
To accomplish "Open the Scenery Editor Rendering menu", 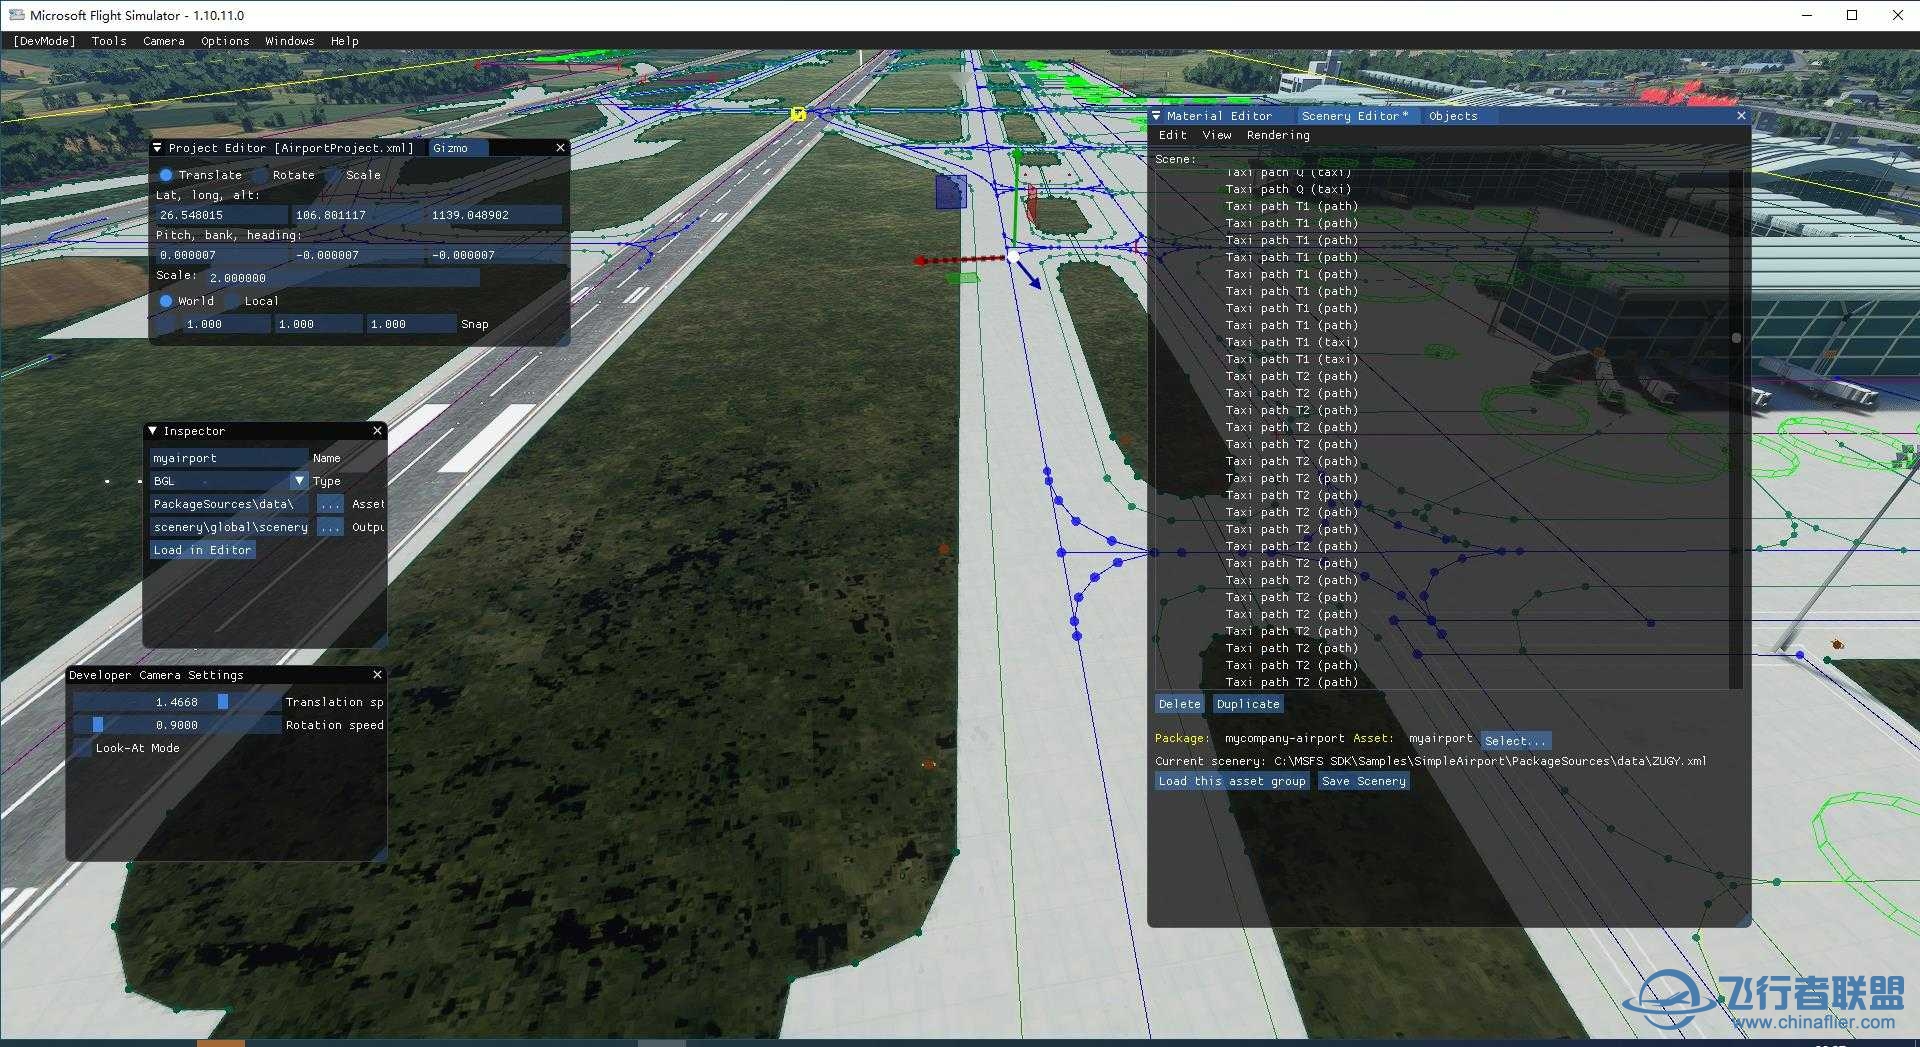I will (1278, 135).
